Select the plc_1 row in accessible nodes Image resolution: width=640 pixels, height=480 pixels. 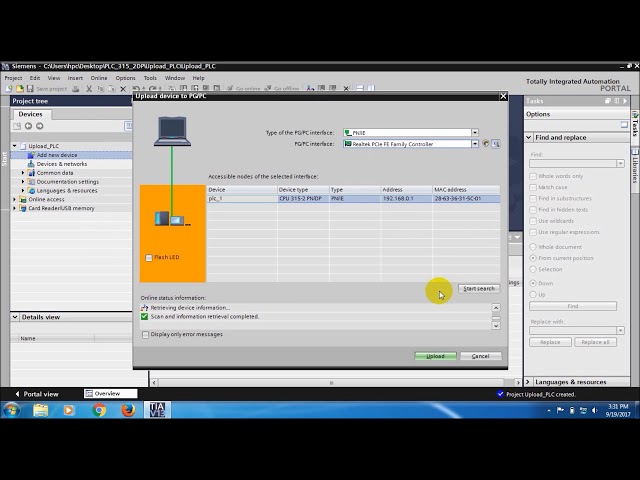(x=353, y=199)
